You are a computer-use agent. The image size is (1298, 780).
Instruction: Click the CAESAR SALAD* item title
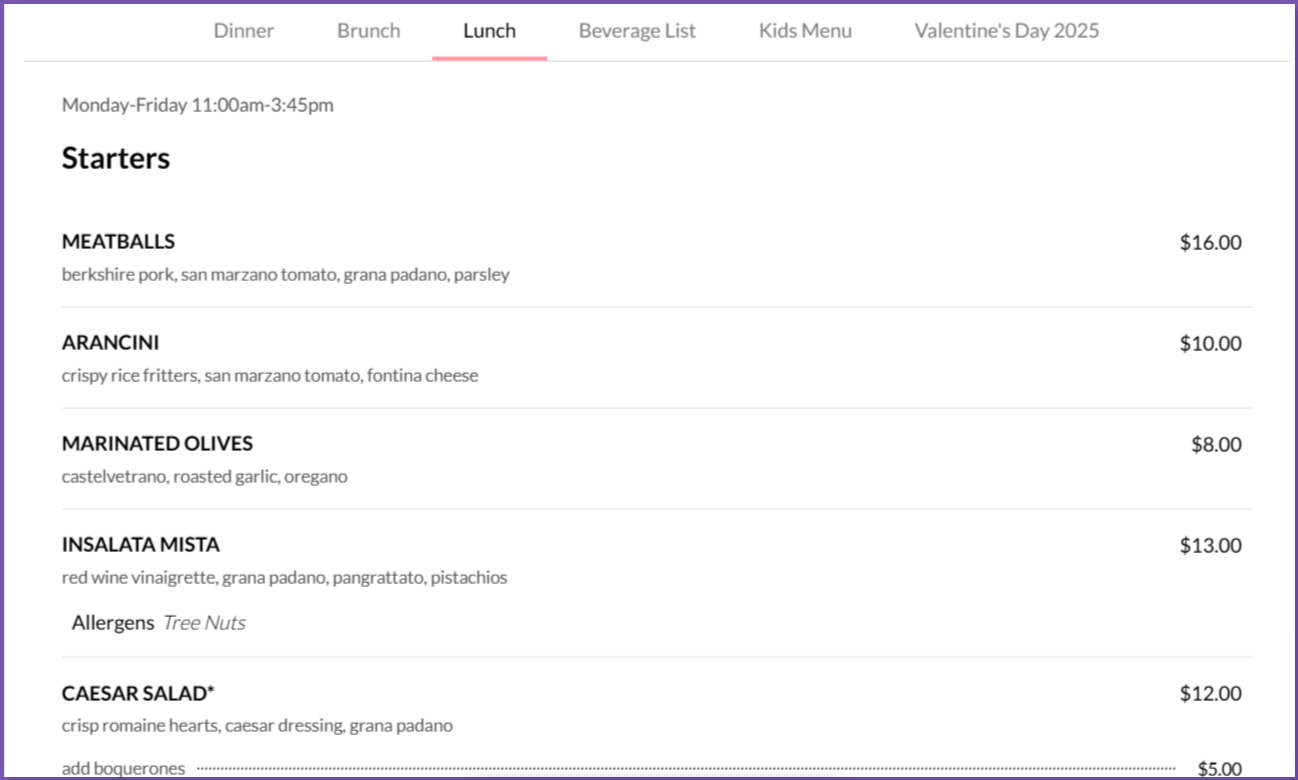(x=138, y=694)
